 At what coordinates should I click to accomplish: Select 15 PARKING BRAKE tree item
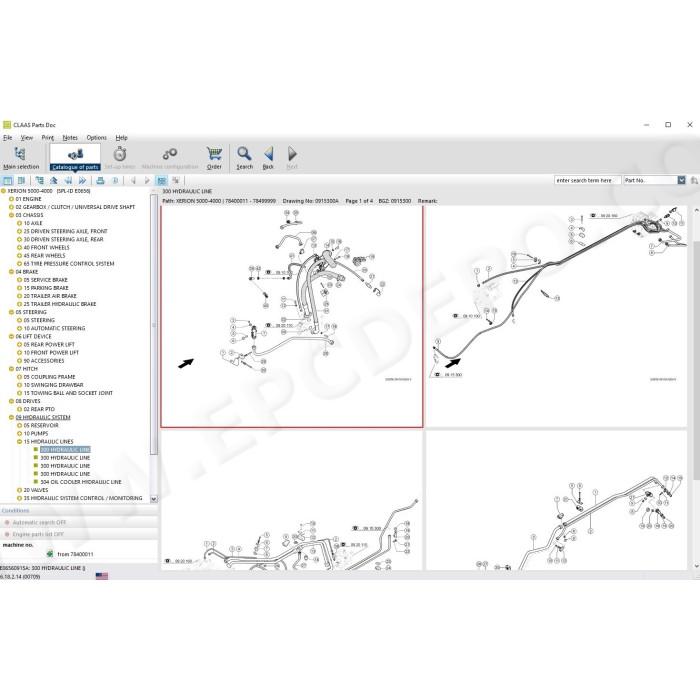click(46, 288)
